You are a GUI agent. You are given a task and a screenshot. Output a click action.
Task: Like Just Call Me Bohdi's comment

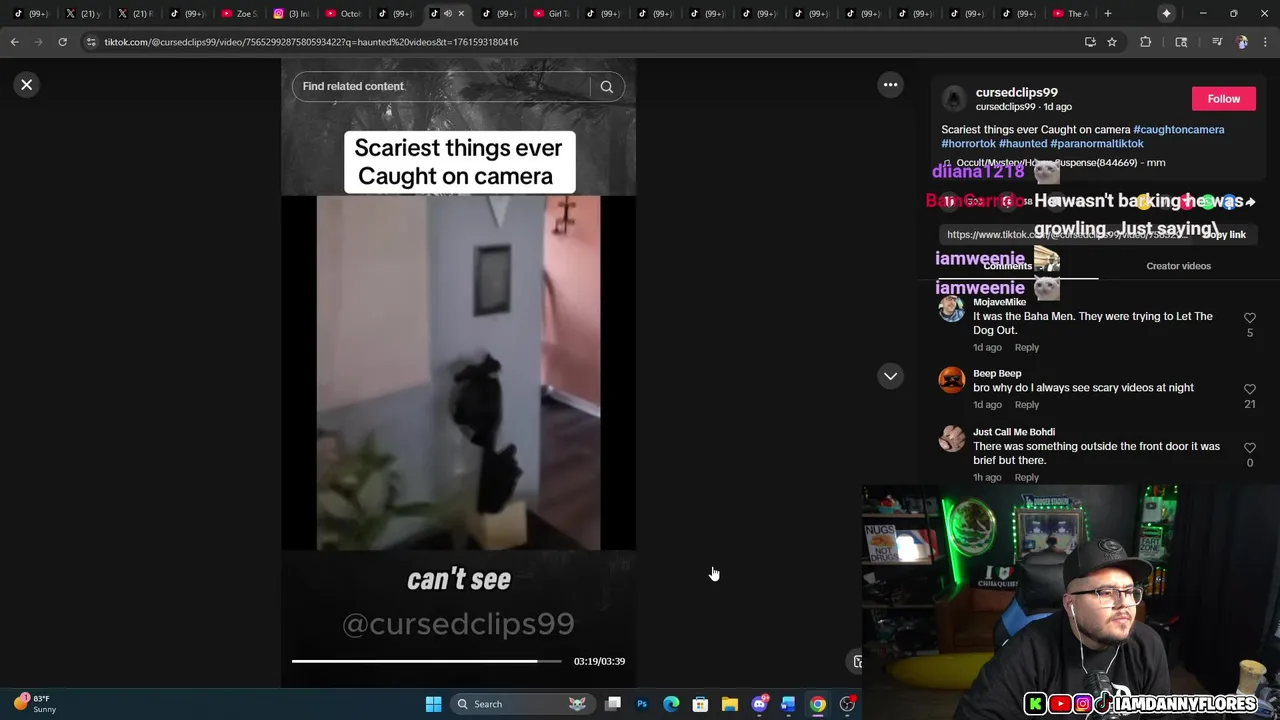(1249, 448)
